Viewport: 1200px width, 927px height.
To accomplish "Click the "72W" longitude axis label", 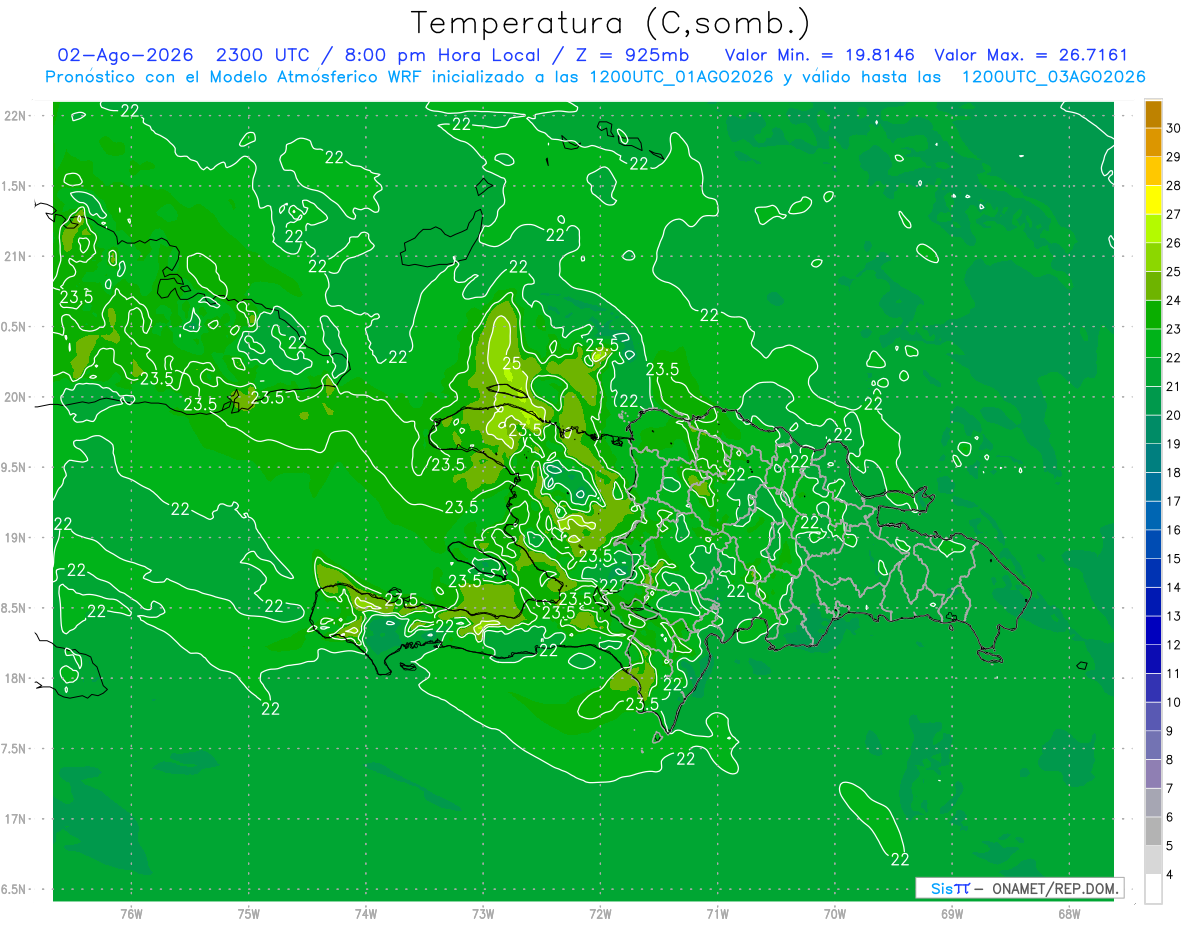I will [600, 914].
